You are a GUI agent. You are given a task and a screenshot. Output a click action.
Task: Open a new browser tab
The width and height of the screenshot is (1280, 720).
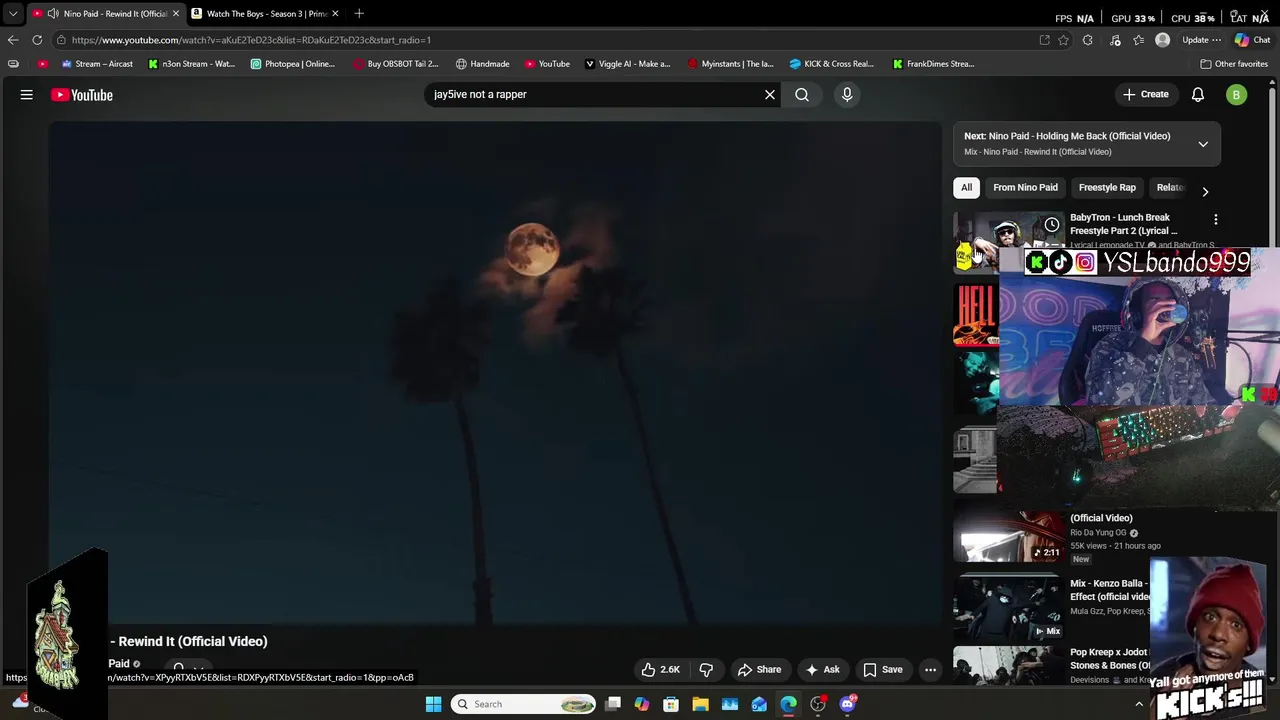click(x=359, y=13)
